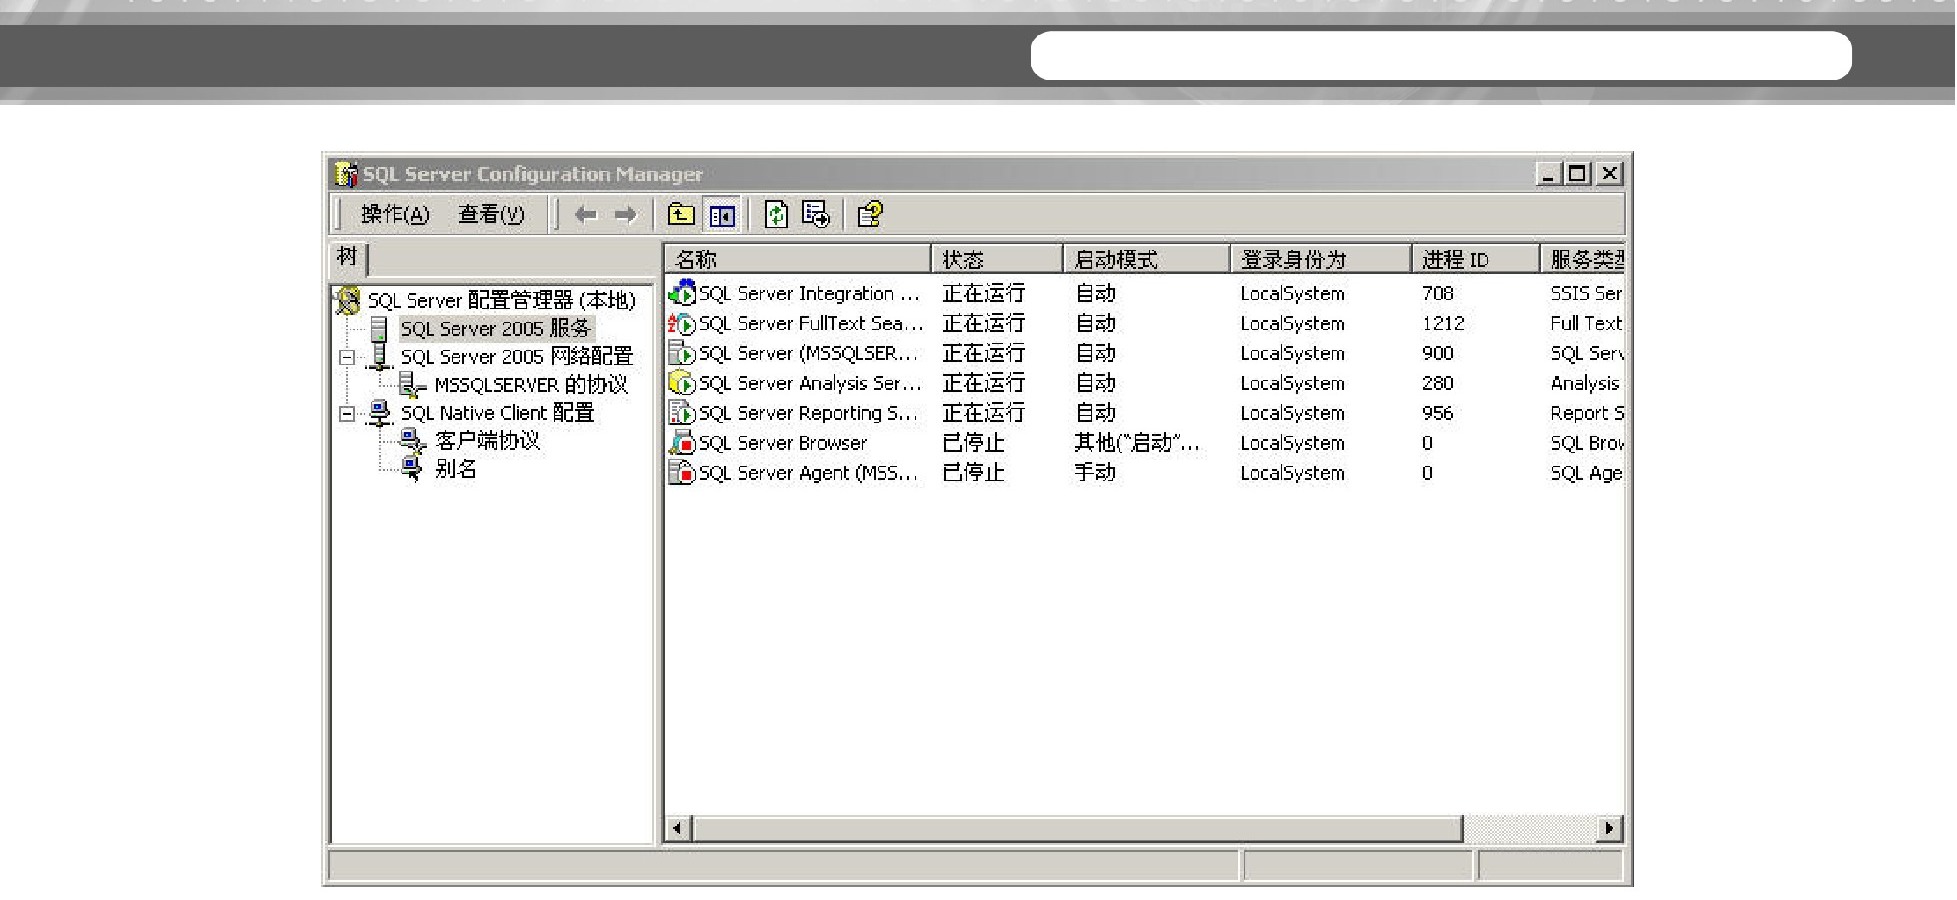Select 别名 tree node
Screen dimensions: 1957x900
tap(455, 468)
